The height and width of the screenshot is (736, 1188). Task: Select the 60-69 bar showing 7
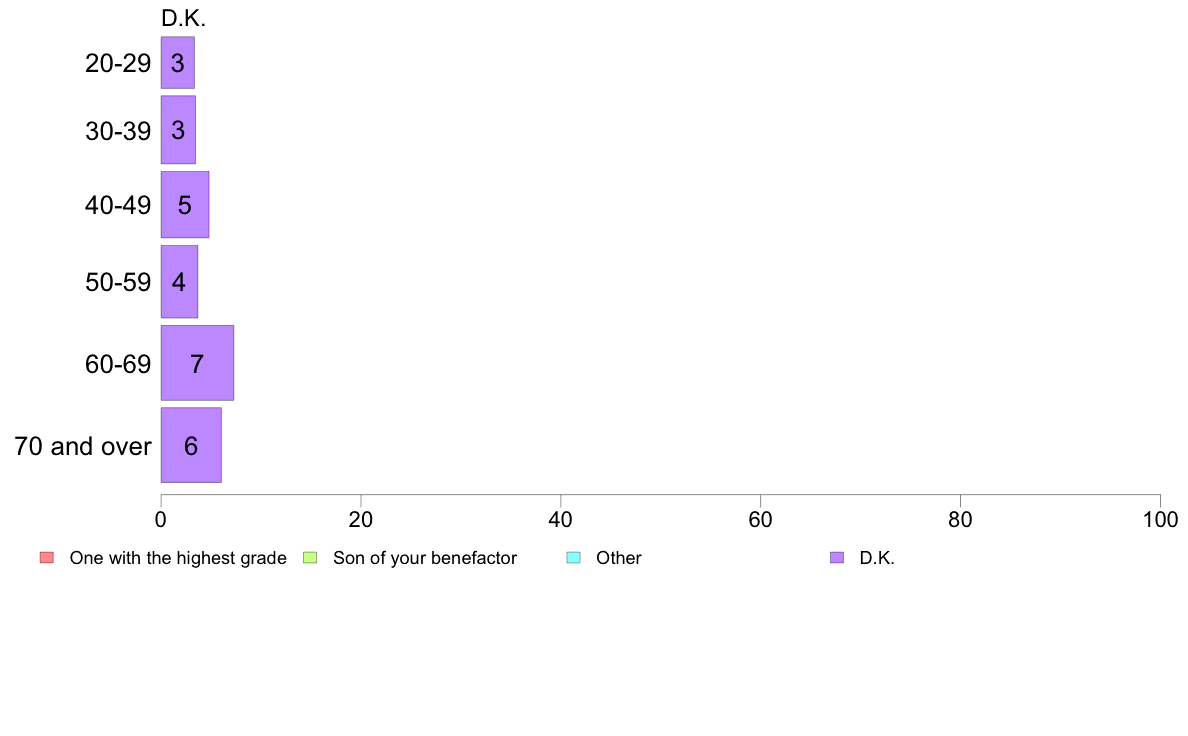pyautogui.click(x=197, y=363)
